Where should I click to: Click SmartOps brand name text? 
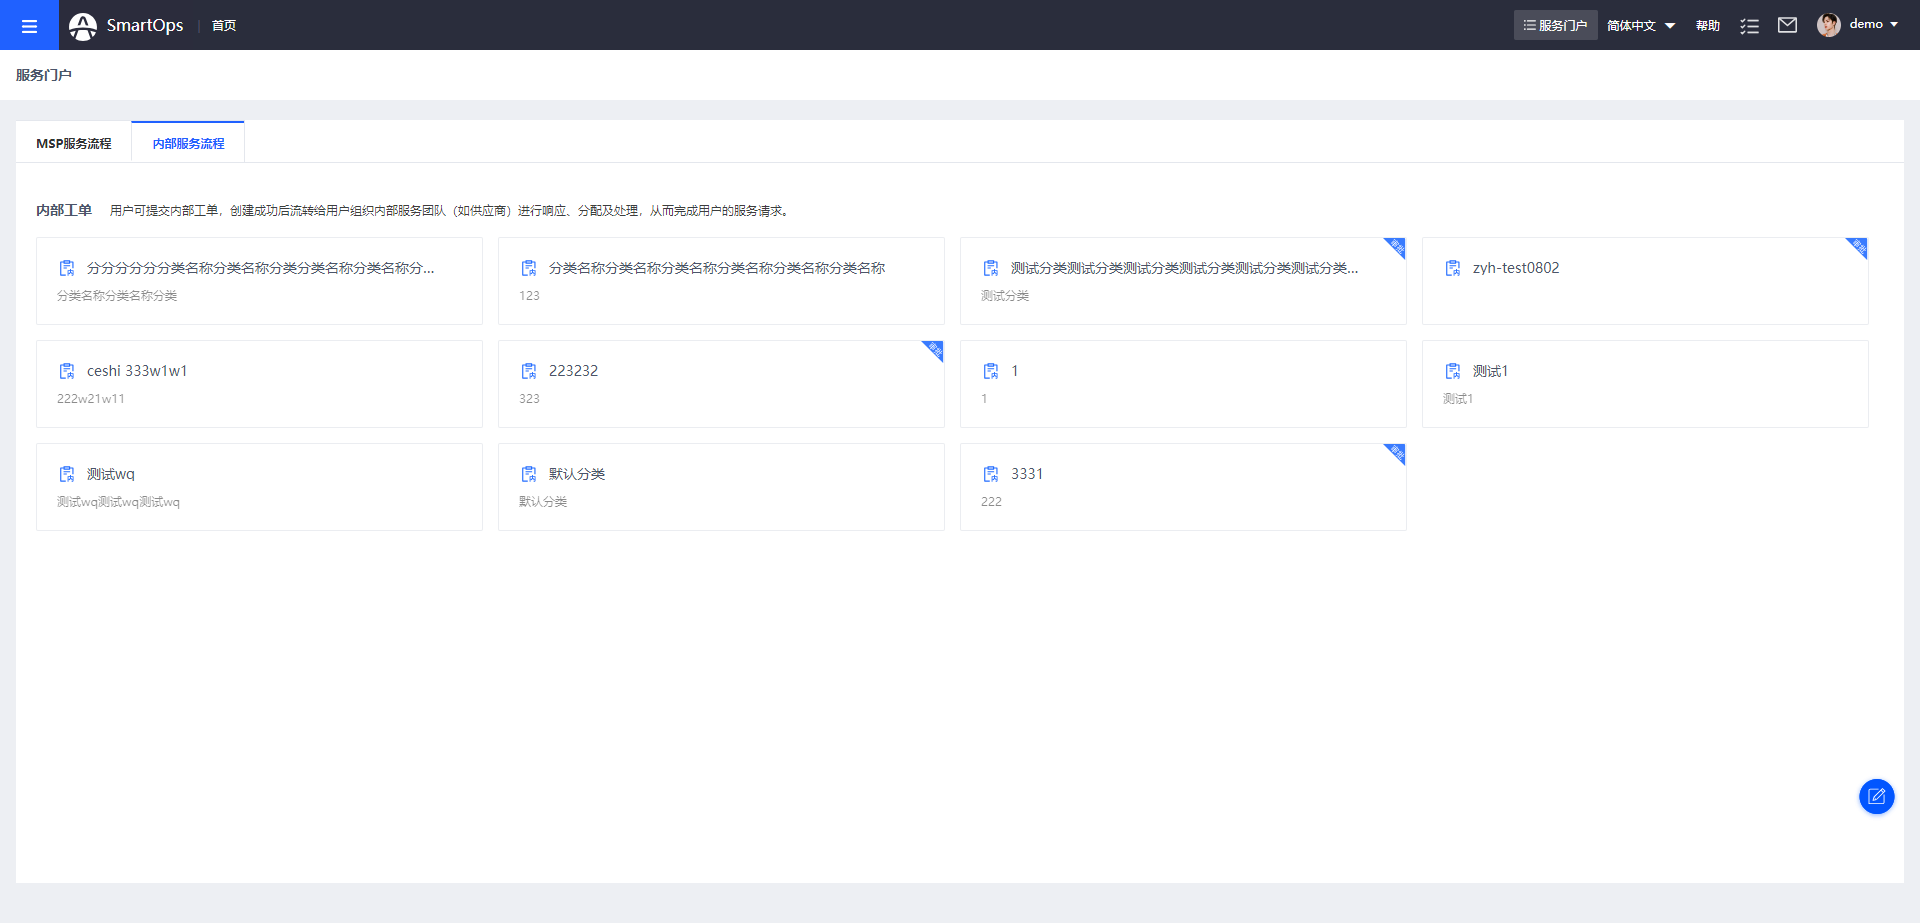(x=145, y=26)
